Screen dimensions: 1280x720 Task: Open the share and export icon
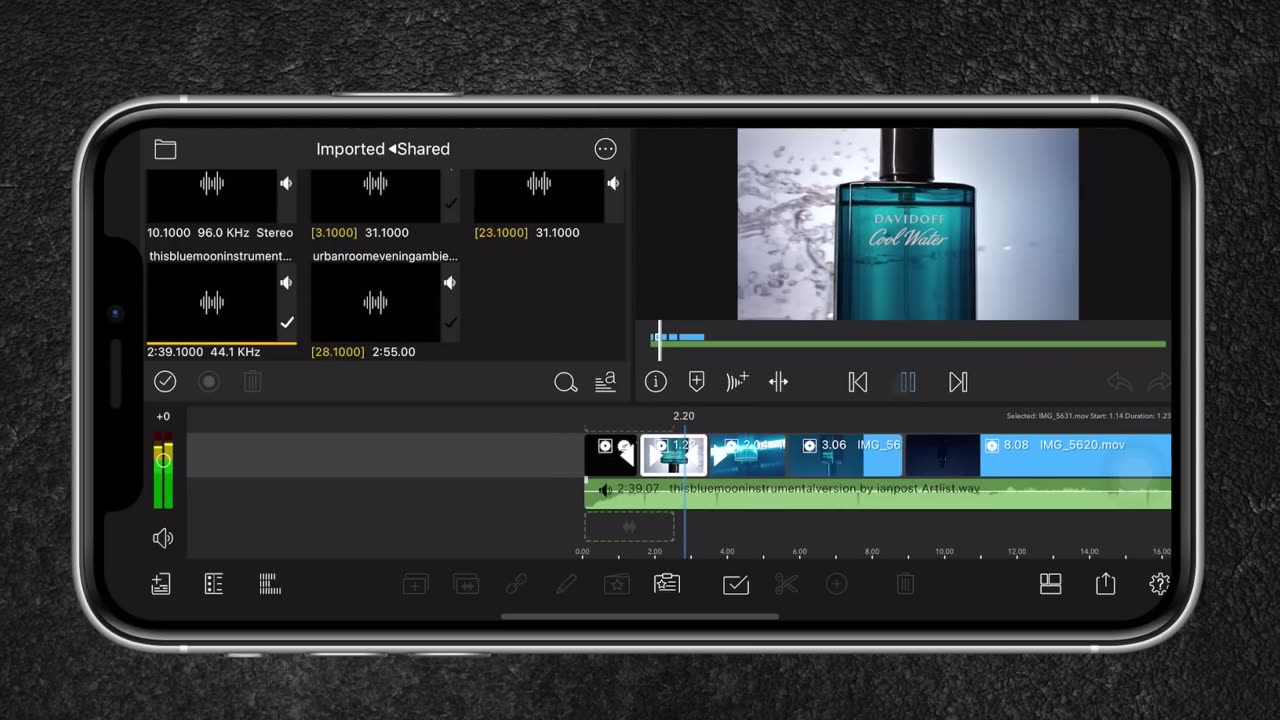click(x=1105, y=584)
